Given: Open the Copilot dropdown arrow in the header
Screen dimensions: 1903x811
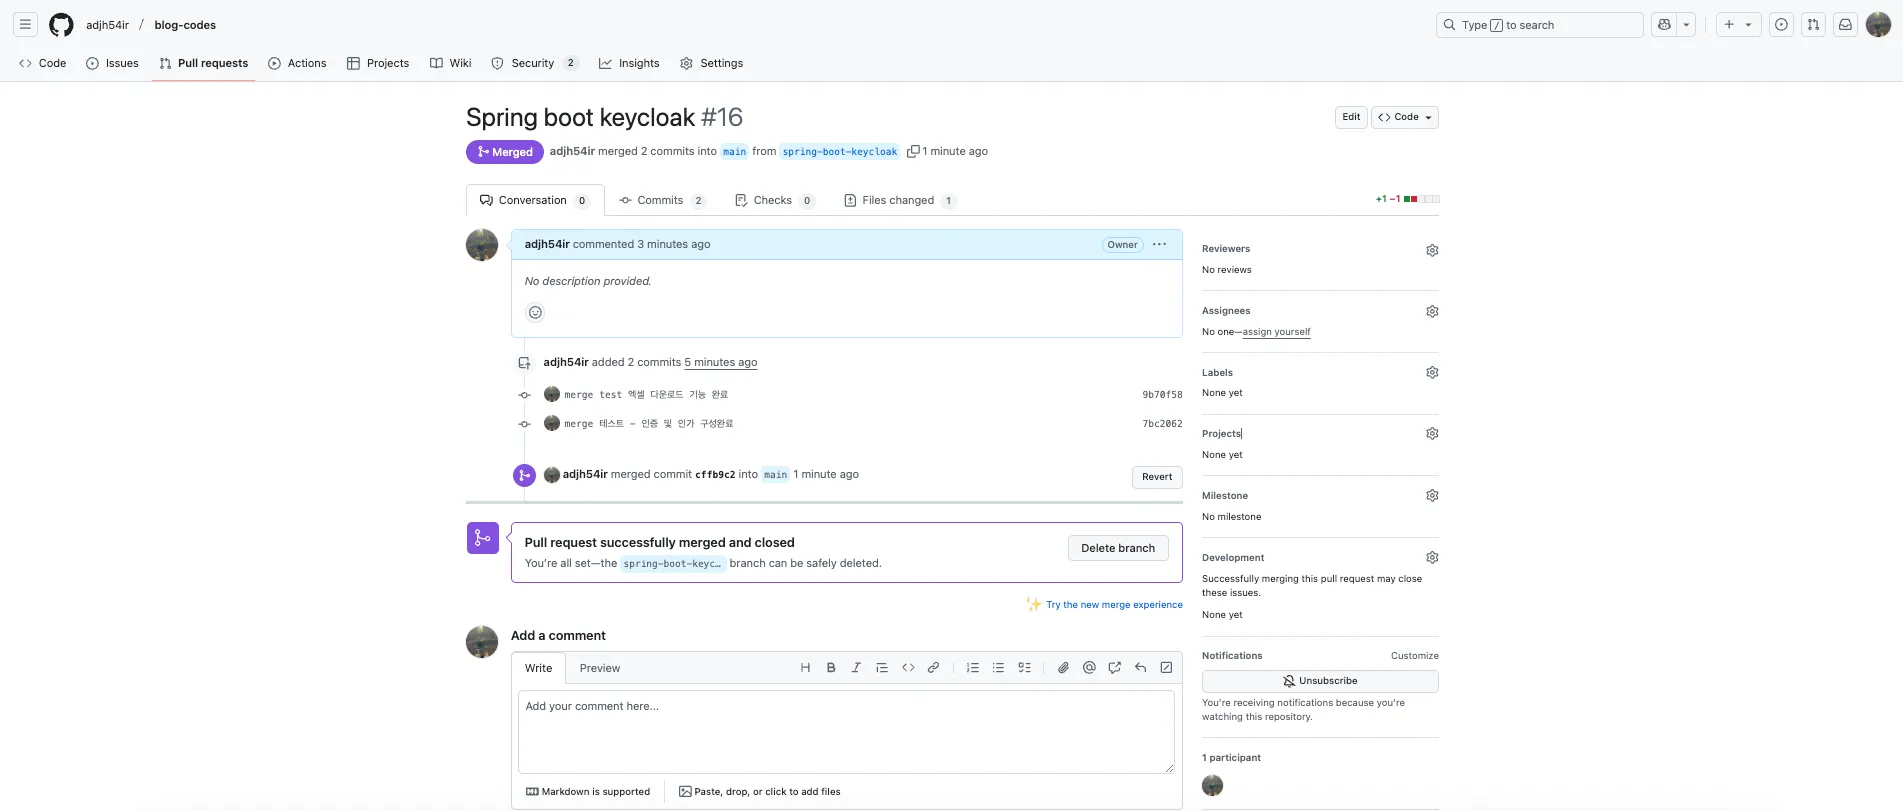Looking at the screenshot, I should 1686,25.
